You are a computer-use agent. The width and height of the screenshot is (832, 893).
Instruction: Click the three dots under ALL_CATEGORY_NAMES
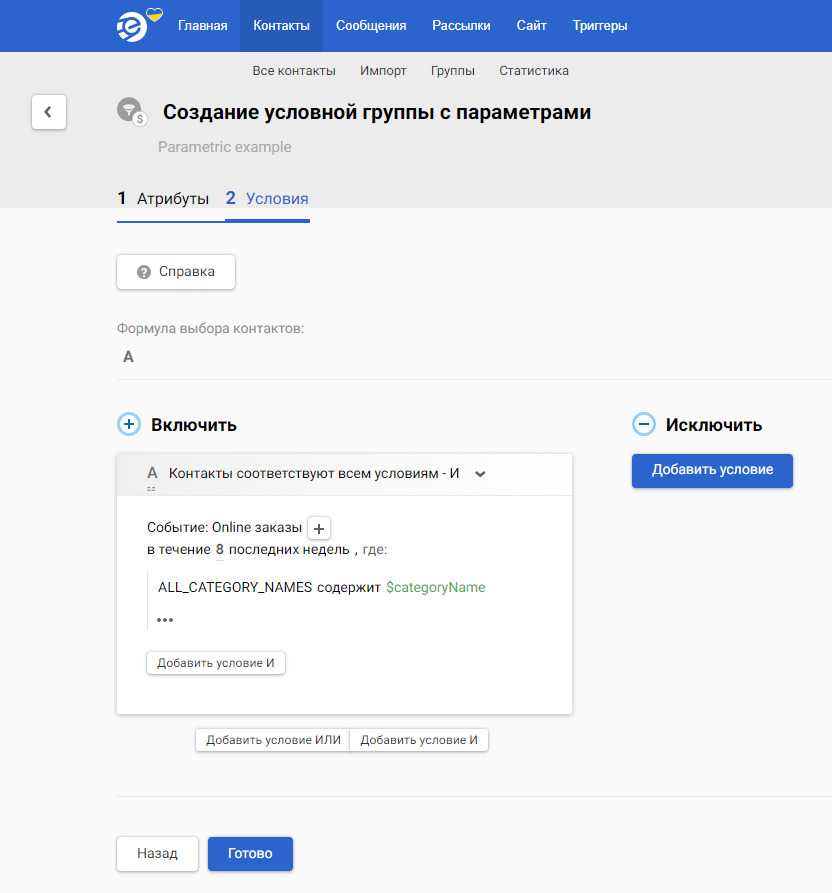165,620
